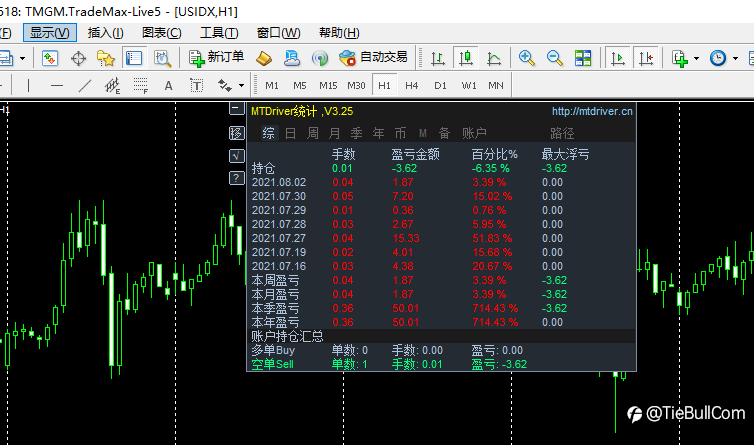Select the 日 daily tab
This screenshot has height=445, width=754.
pos(290,133)
